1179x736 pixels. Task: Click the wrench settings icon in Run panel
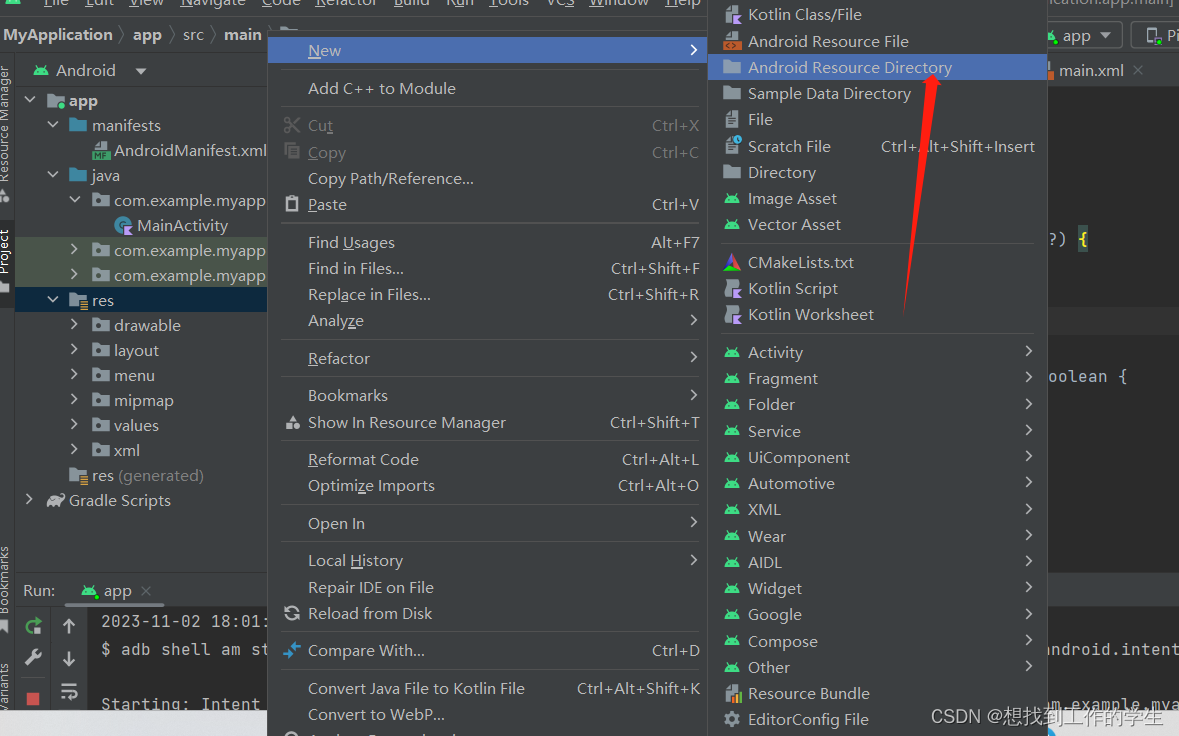tap(33, 658)
